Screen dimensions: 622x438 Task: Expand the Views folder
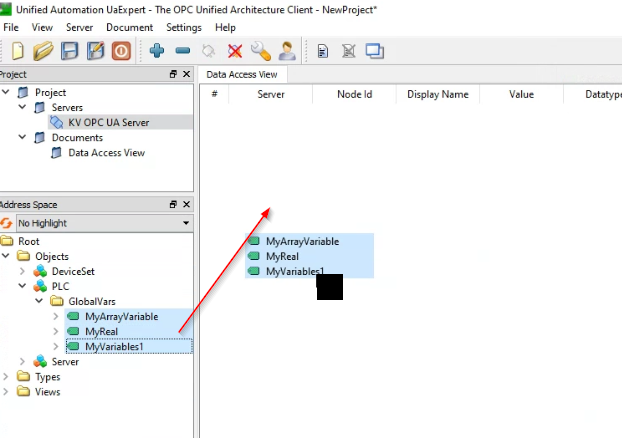click(x=6, y=392)
